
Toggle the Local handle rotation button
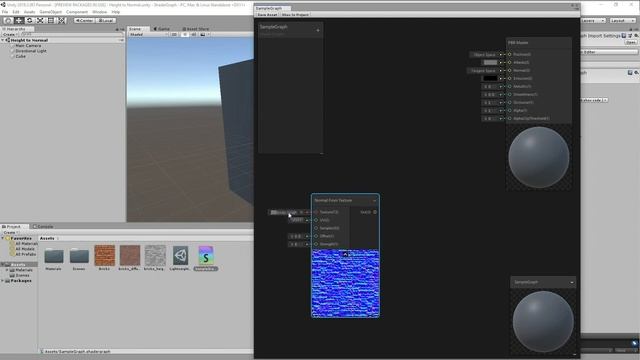click(x=106, y=20)
